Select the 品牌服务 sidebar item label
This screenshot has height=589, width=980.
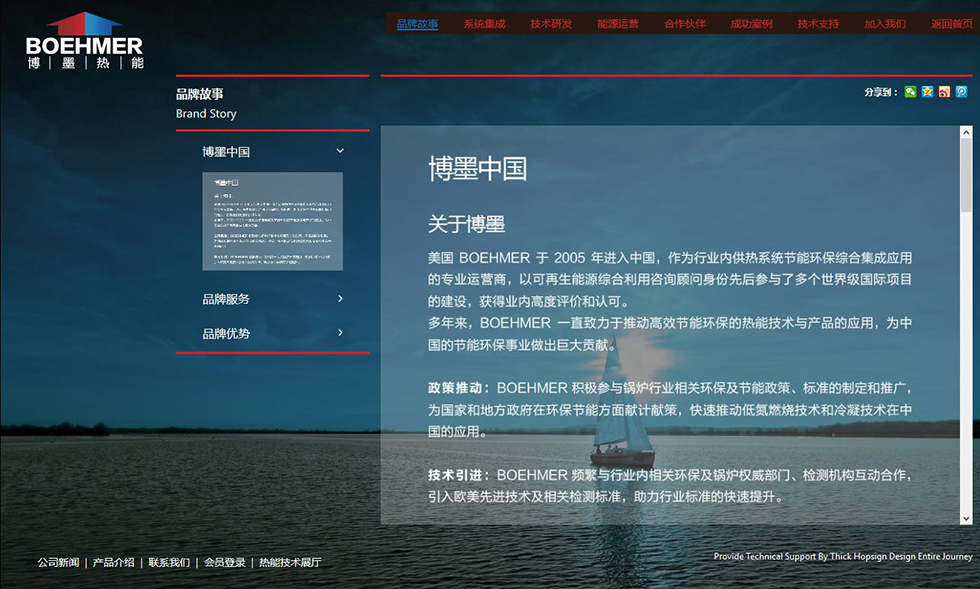pyautogui.click(x=226, y=300)
